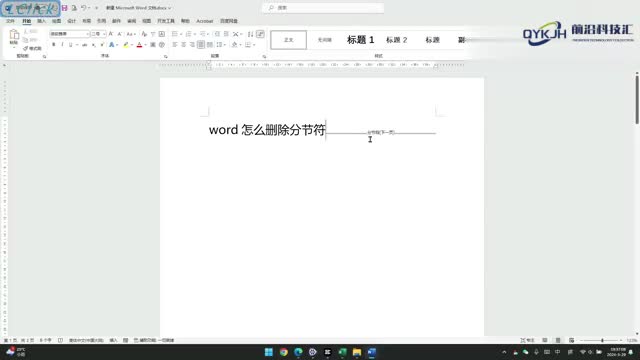This screenshot has height=360, width=640.
Task: Switch to Web Layout view in status bar
Action: pos(572,340)
